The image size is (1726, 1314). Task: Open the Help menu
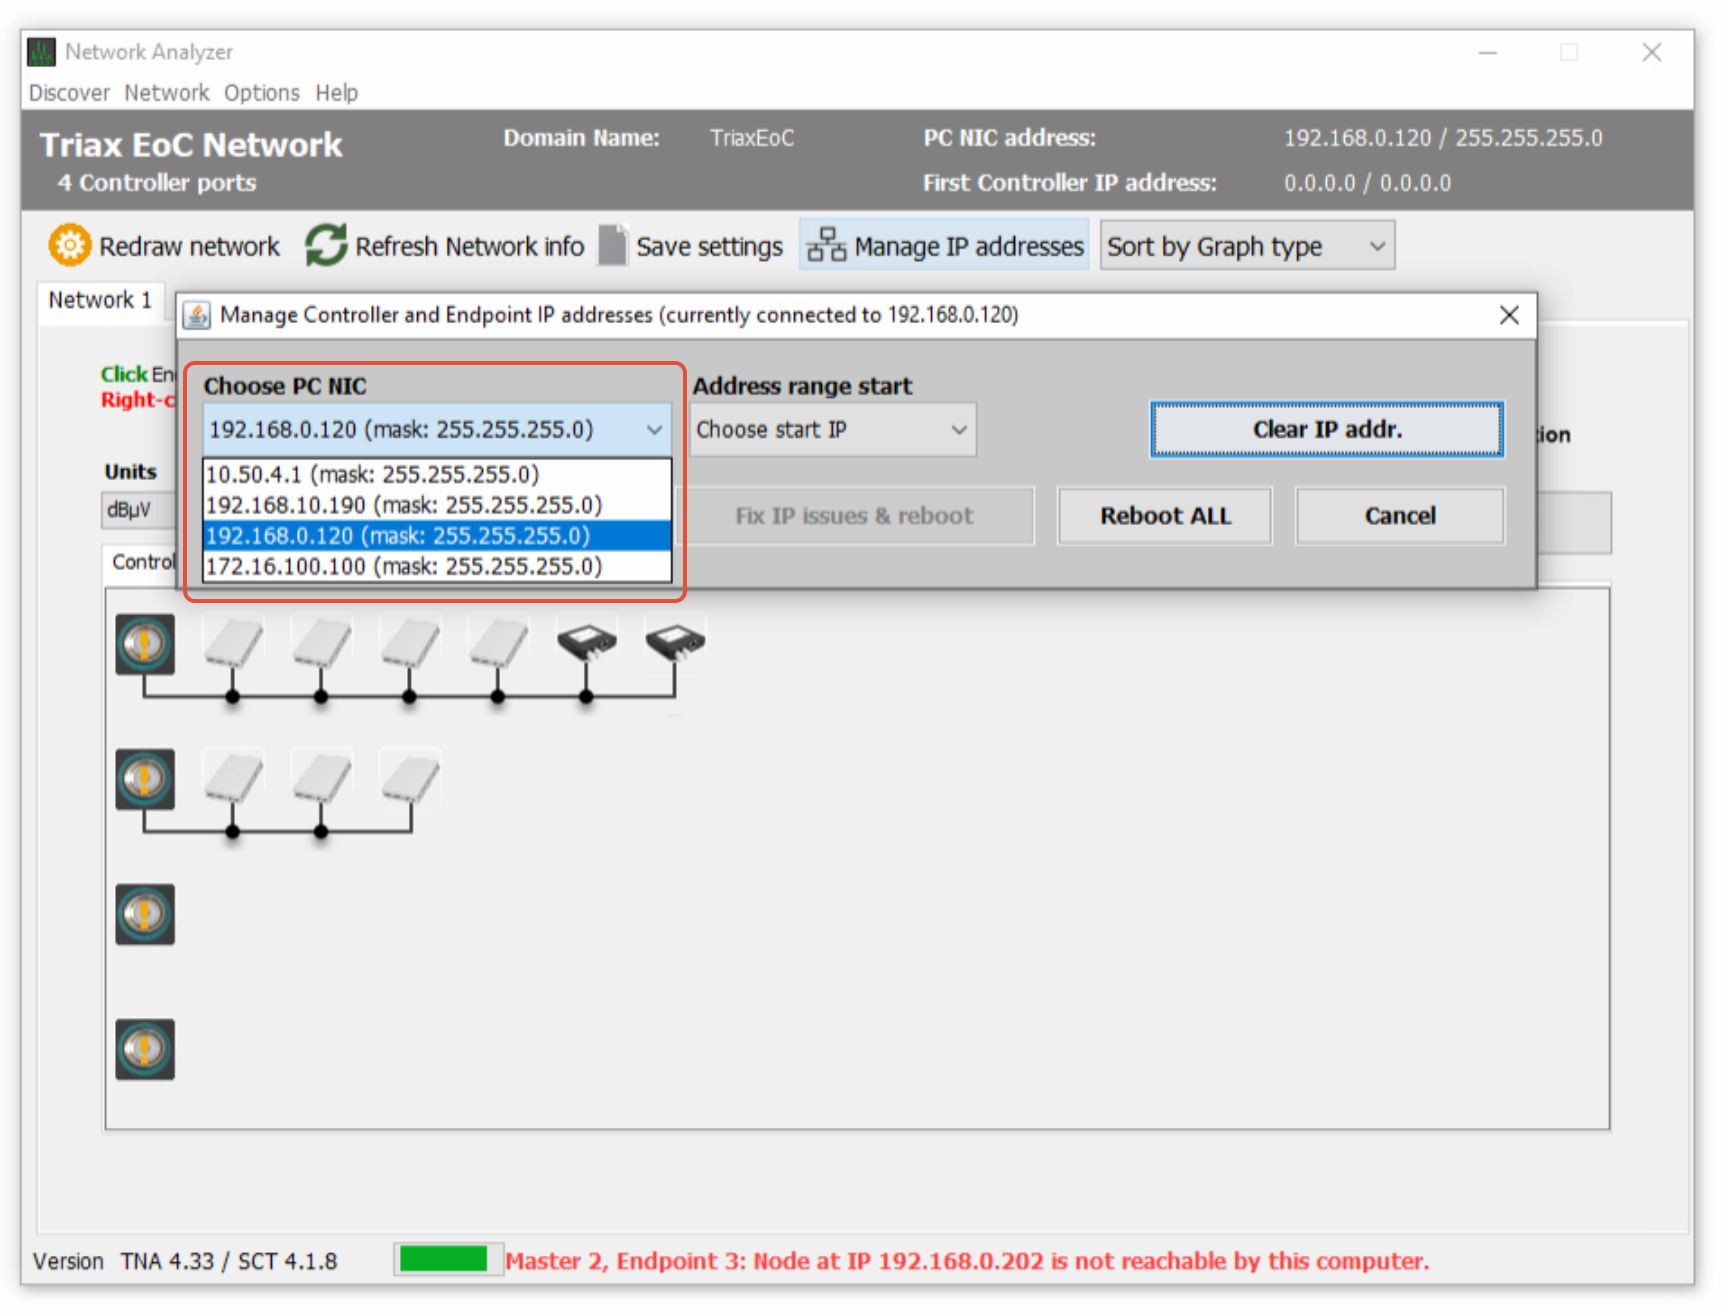(336, 93)
